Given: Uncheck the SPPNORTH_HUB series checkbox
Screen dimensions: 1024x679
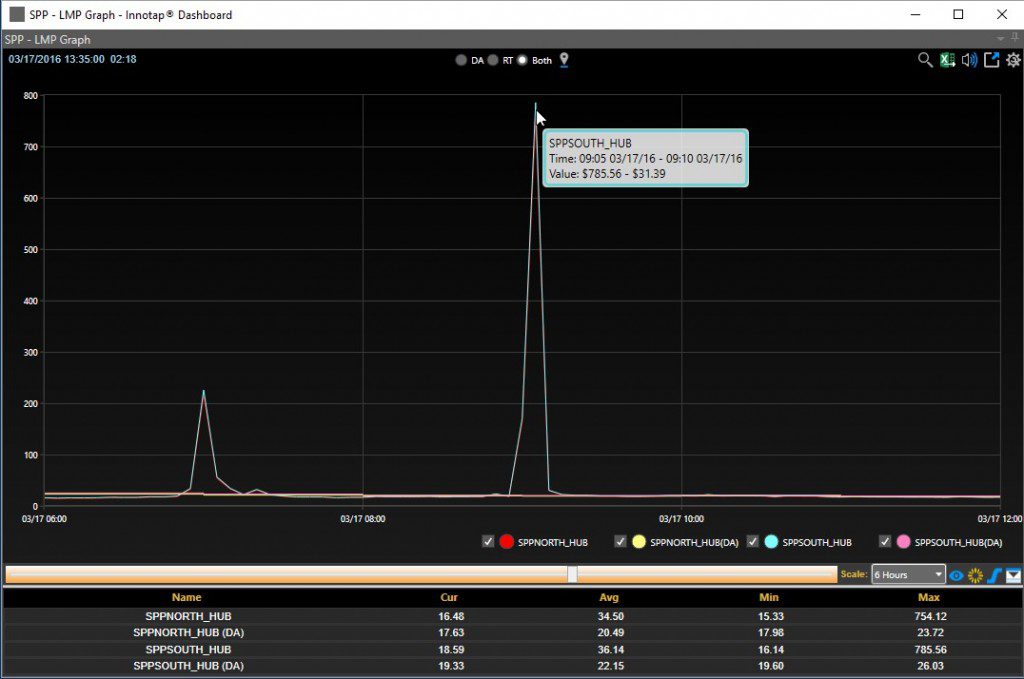Looking at the screenshot, I should pos(488,541).
